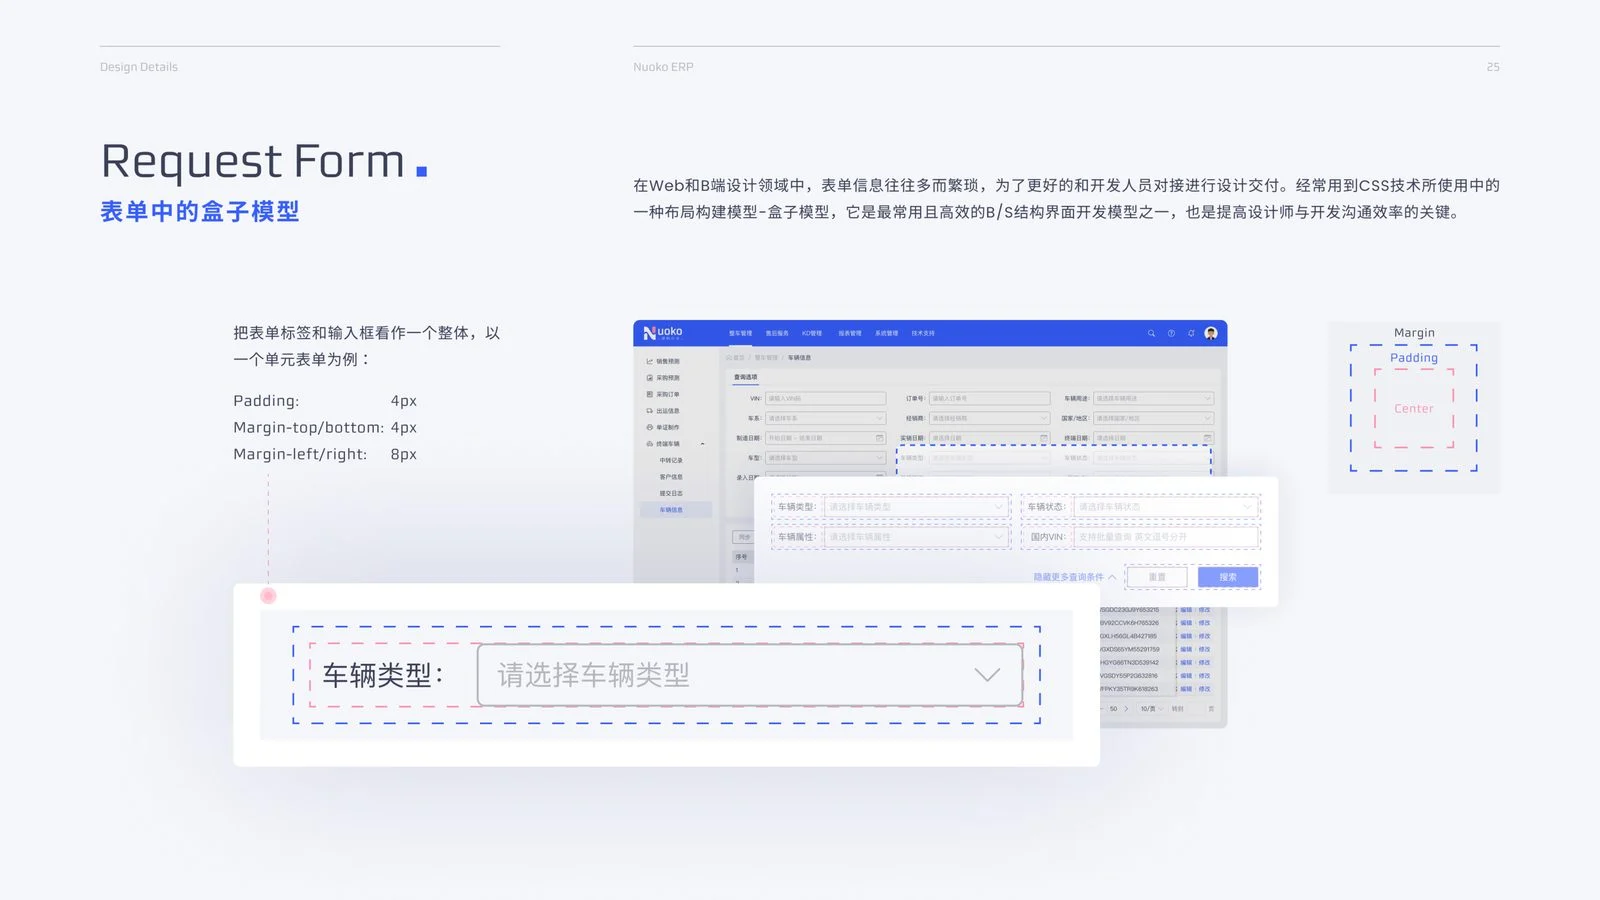The height and width of the screenshot is (900, 1600).
Task: Select the 查询选项 tab
Action: click(746, 377)
